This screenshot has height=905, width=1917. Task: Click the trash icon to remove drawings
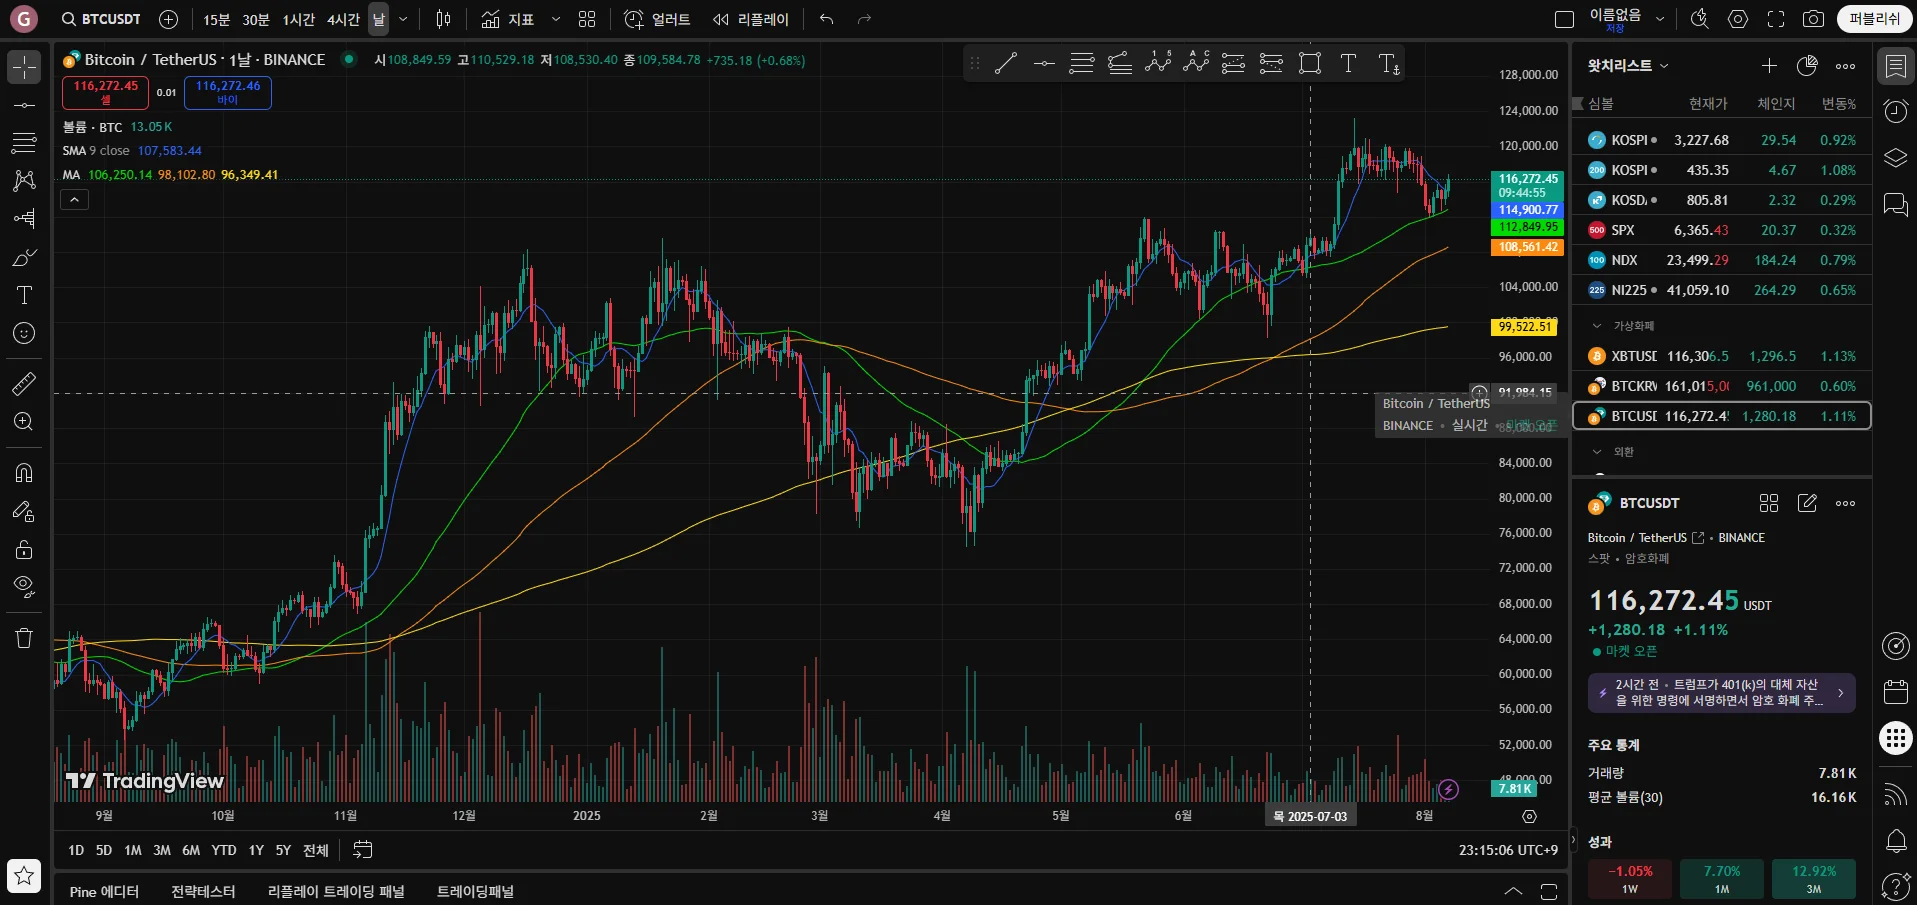click(x=24, y=638)
